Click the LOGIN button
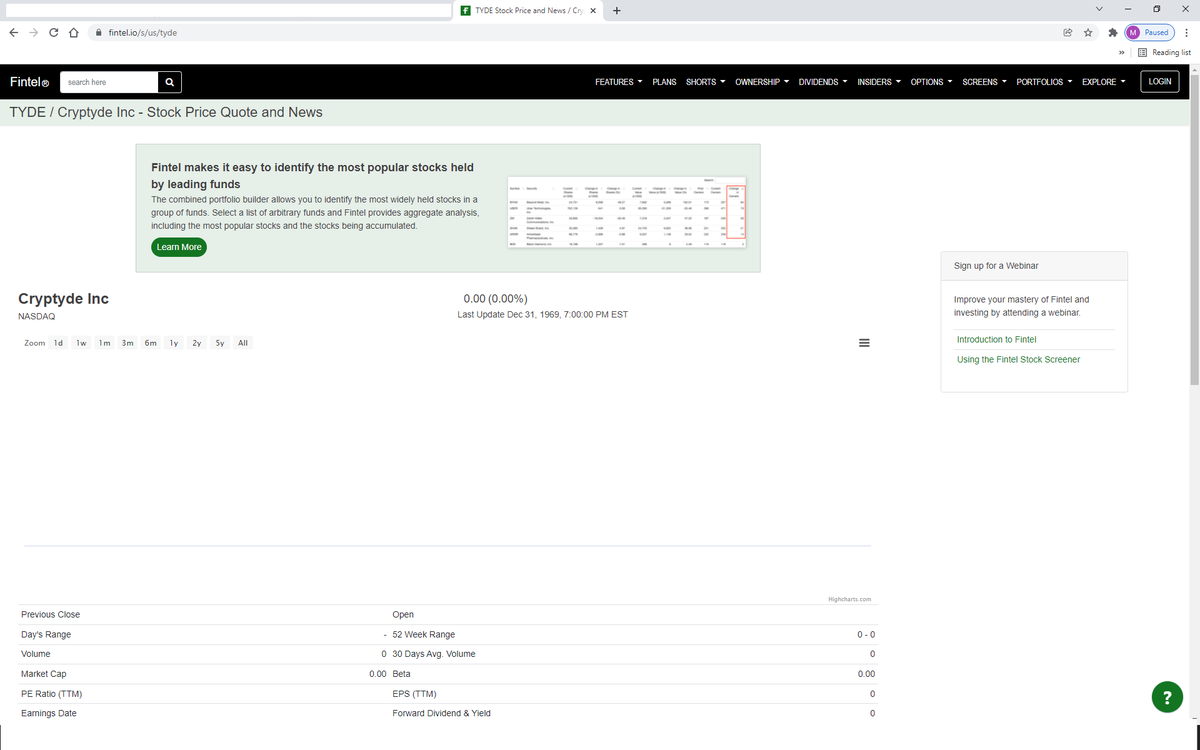This screenshot has width=1200, height=750. pyautogui.click(x=1160, y=82)
